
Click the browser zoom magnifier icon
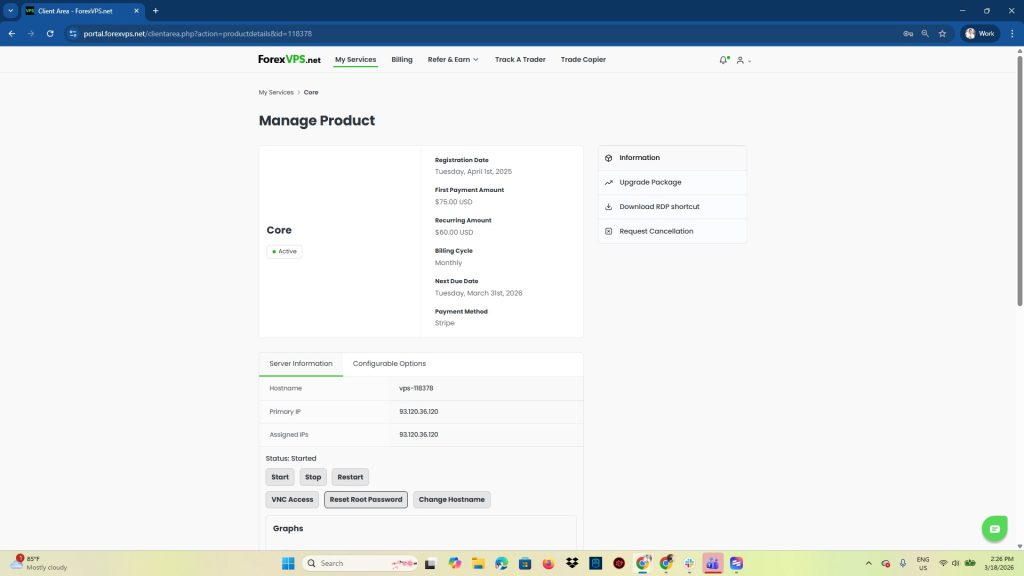[x=925, y=33]
